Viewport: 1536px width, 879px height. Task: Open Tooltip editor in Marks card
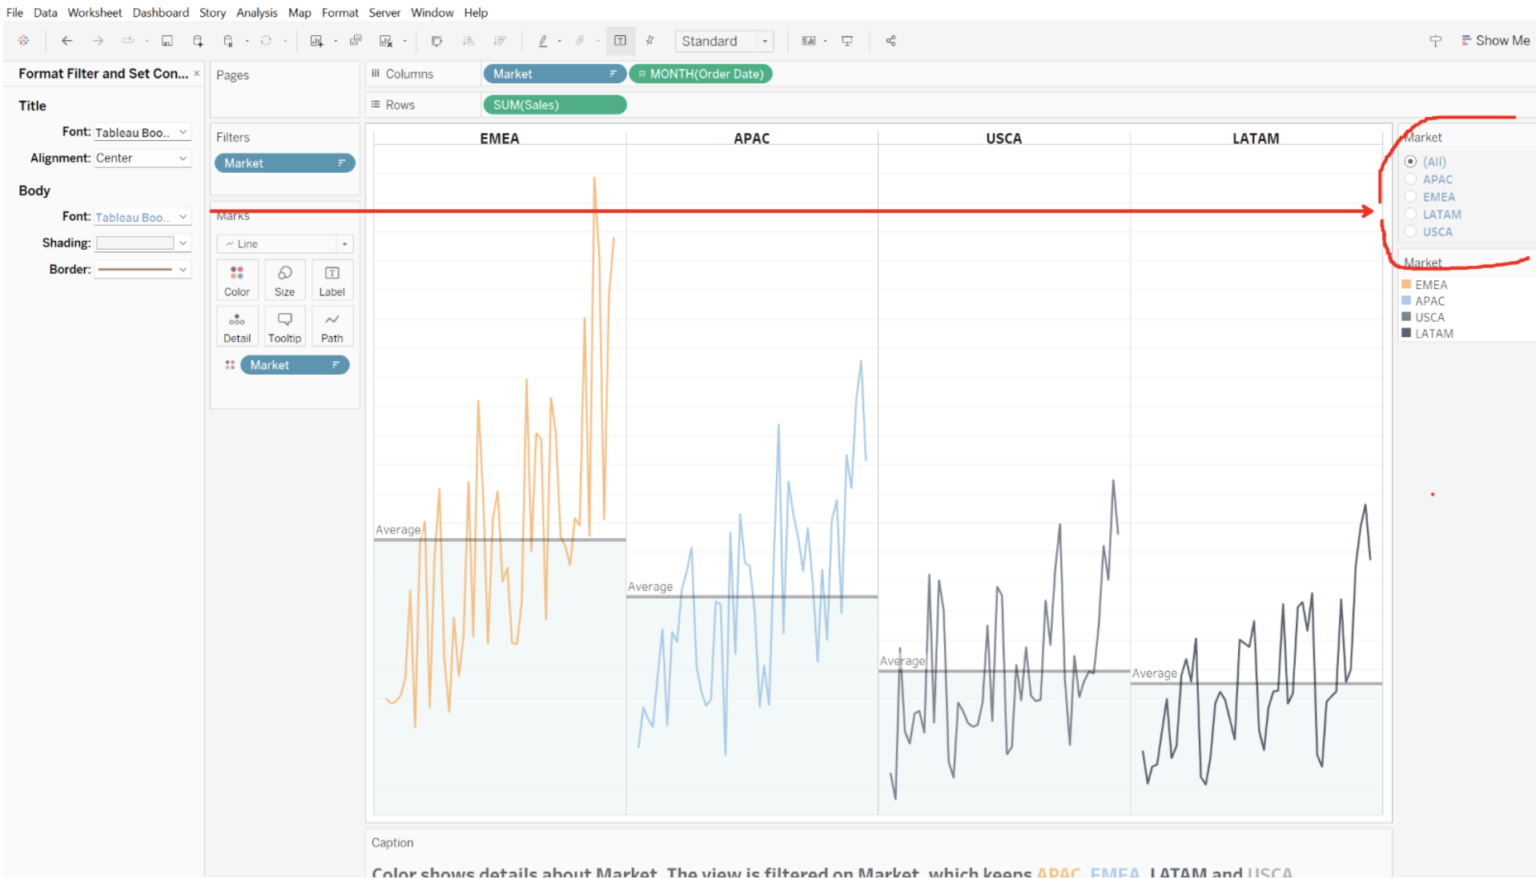pos(285,326)
